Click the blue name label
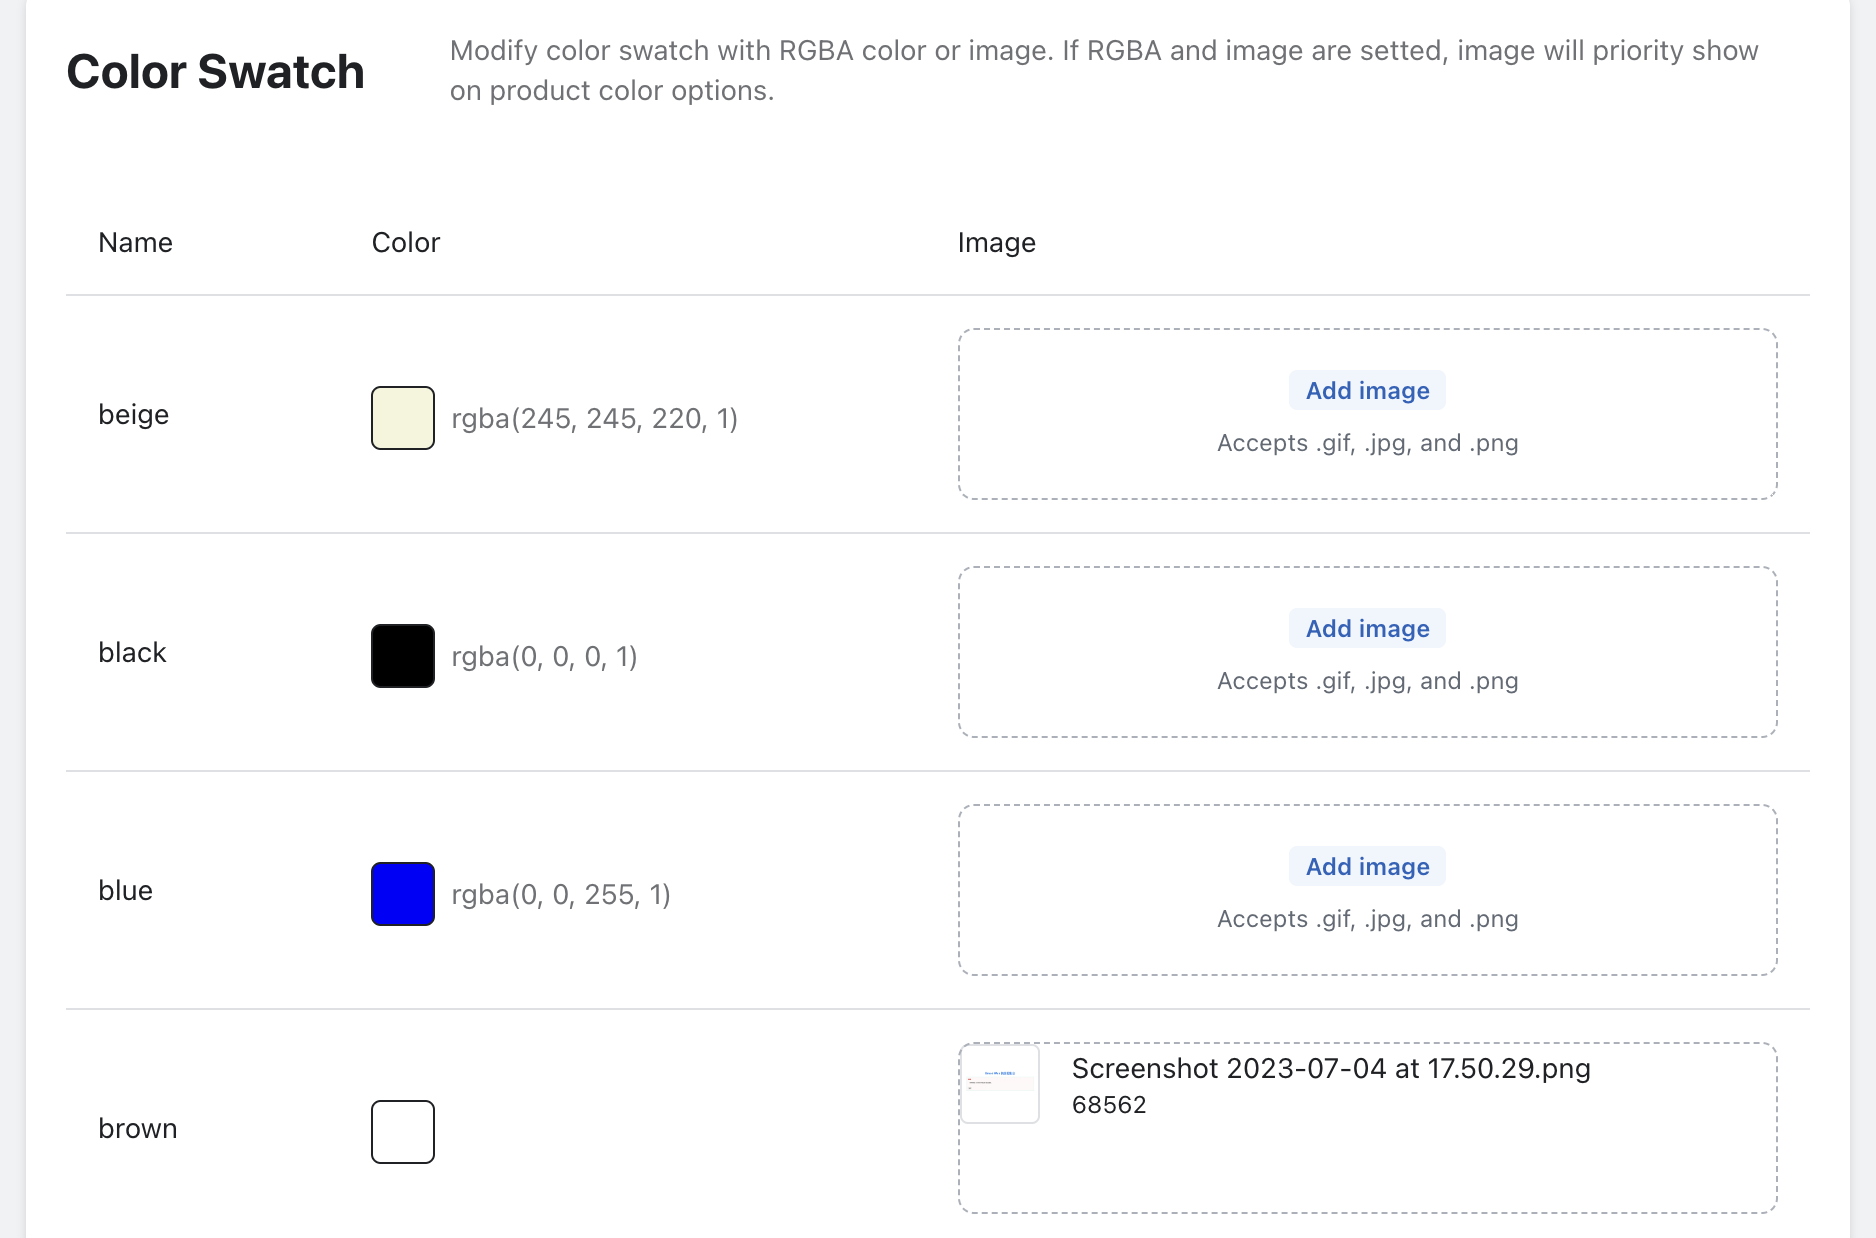1876x1238 pixels. click(x=125, y=891)
